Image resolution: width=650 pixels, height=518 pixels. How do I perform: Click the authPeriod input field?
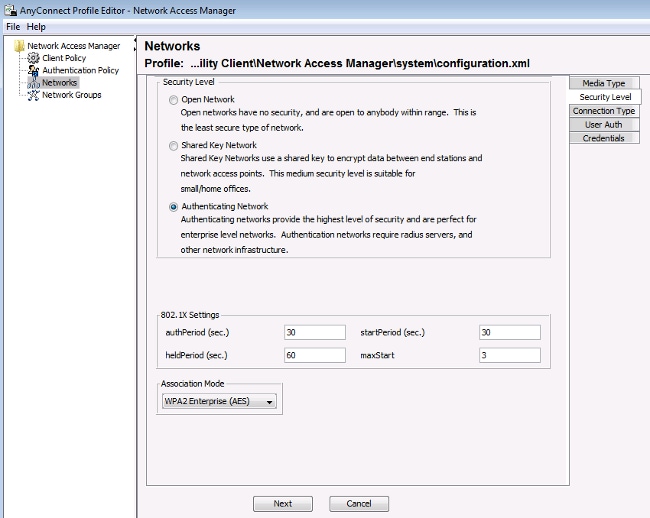click(315, 332)
